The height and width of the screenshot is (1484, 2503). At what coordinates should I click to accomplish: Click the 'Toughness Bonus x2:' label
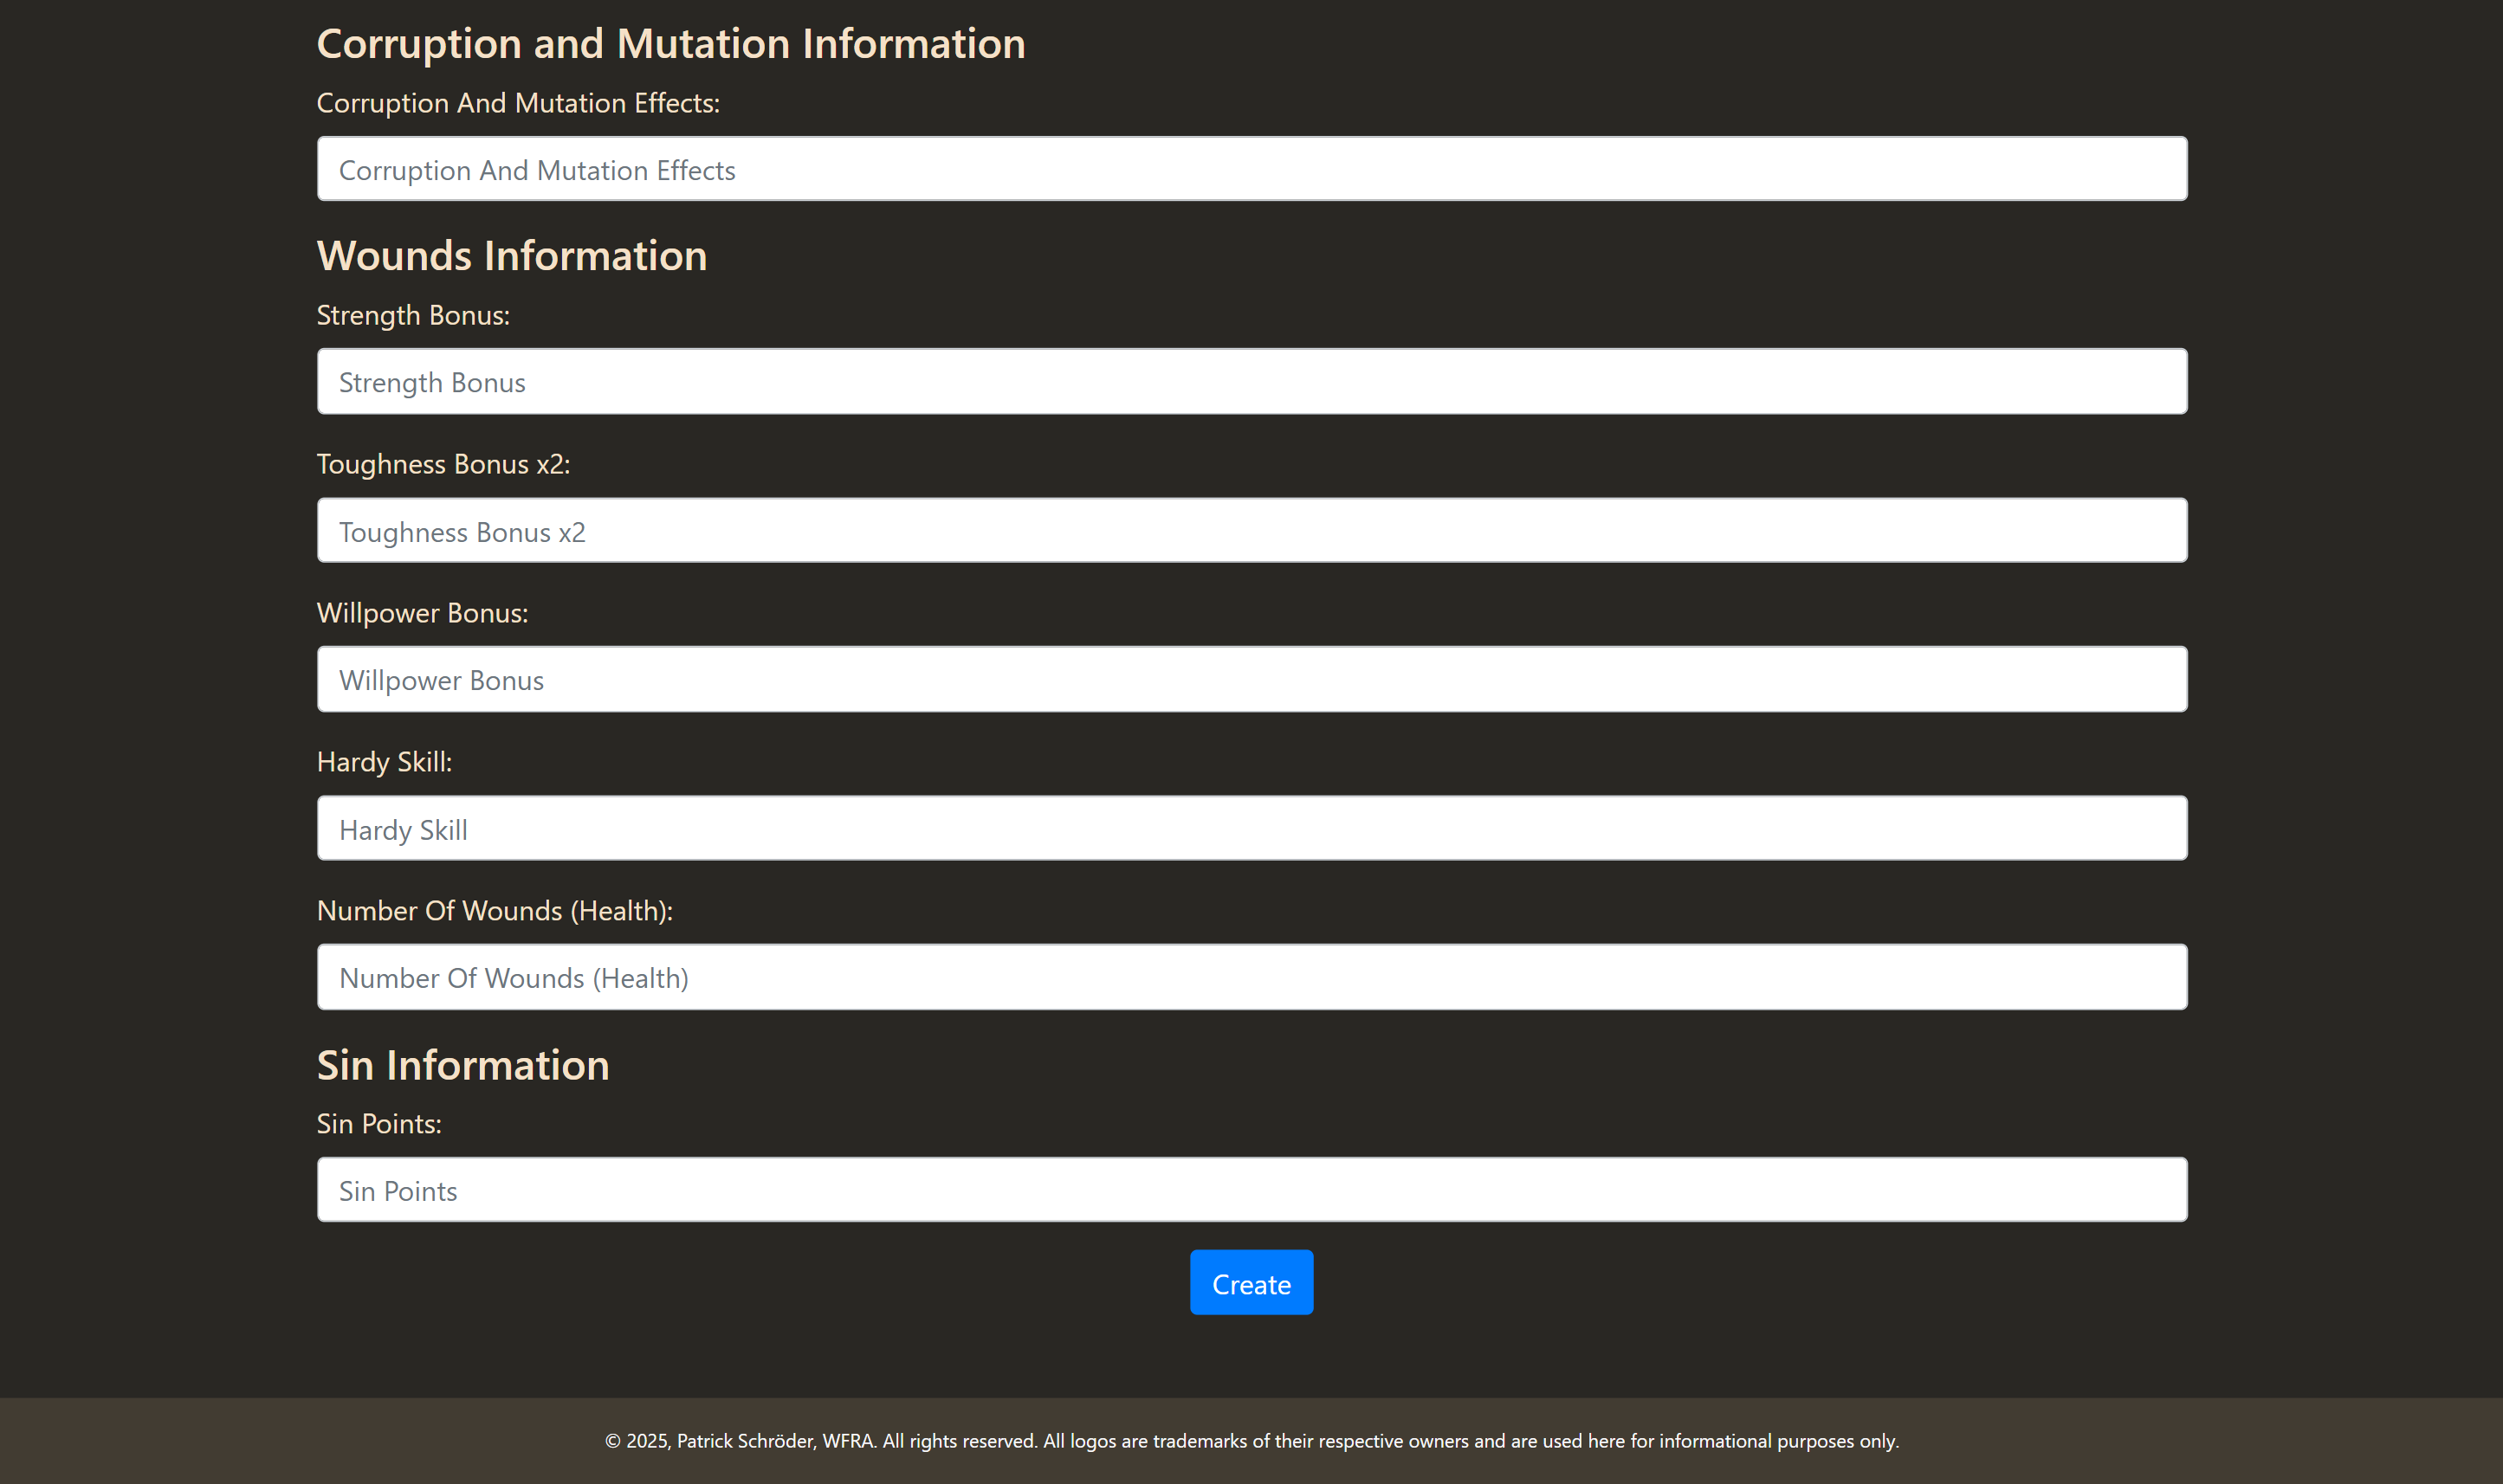(x=443, y=464)
